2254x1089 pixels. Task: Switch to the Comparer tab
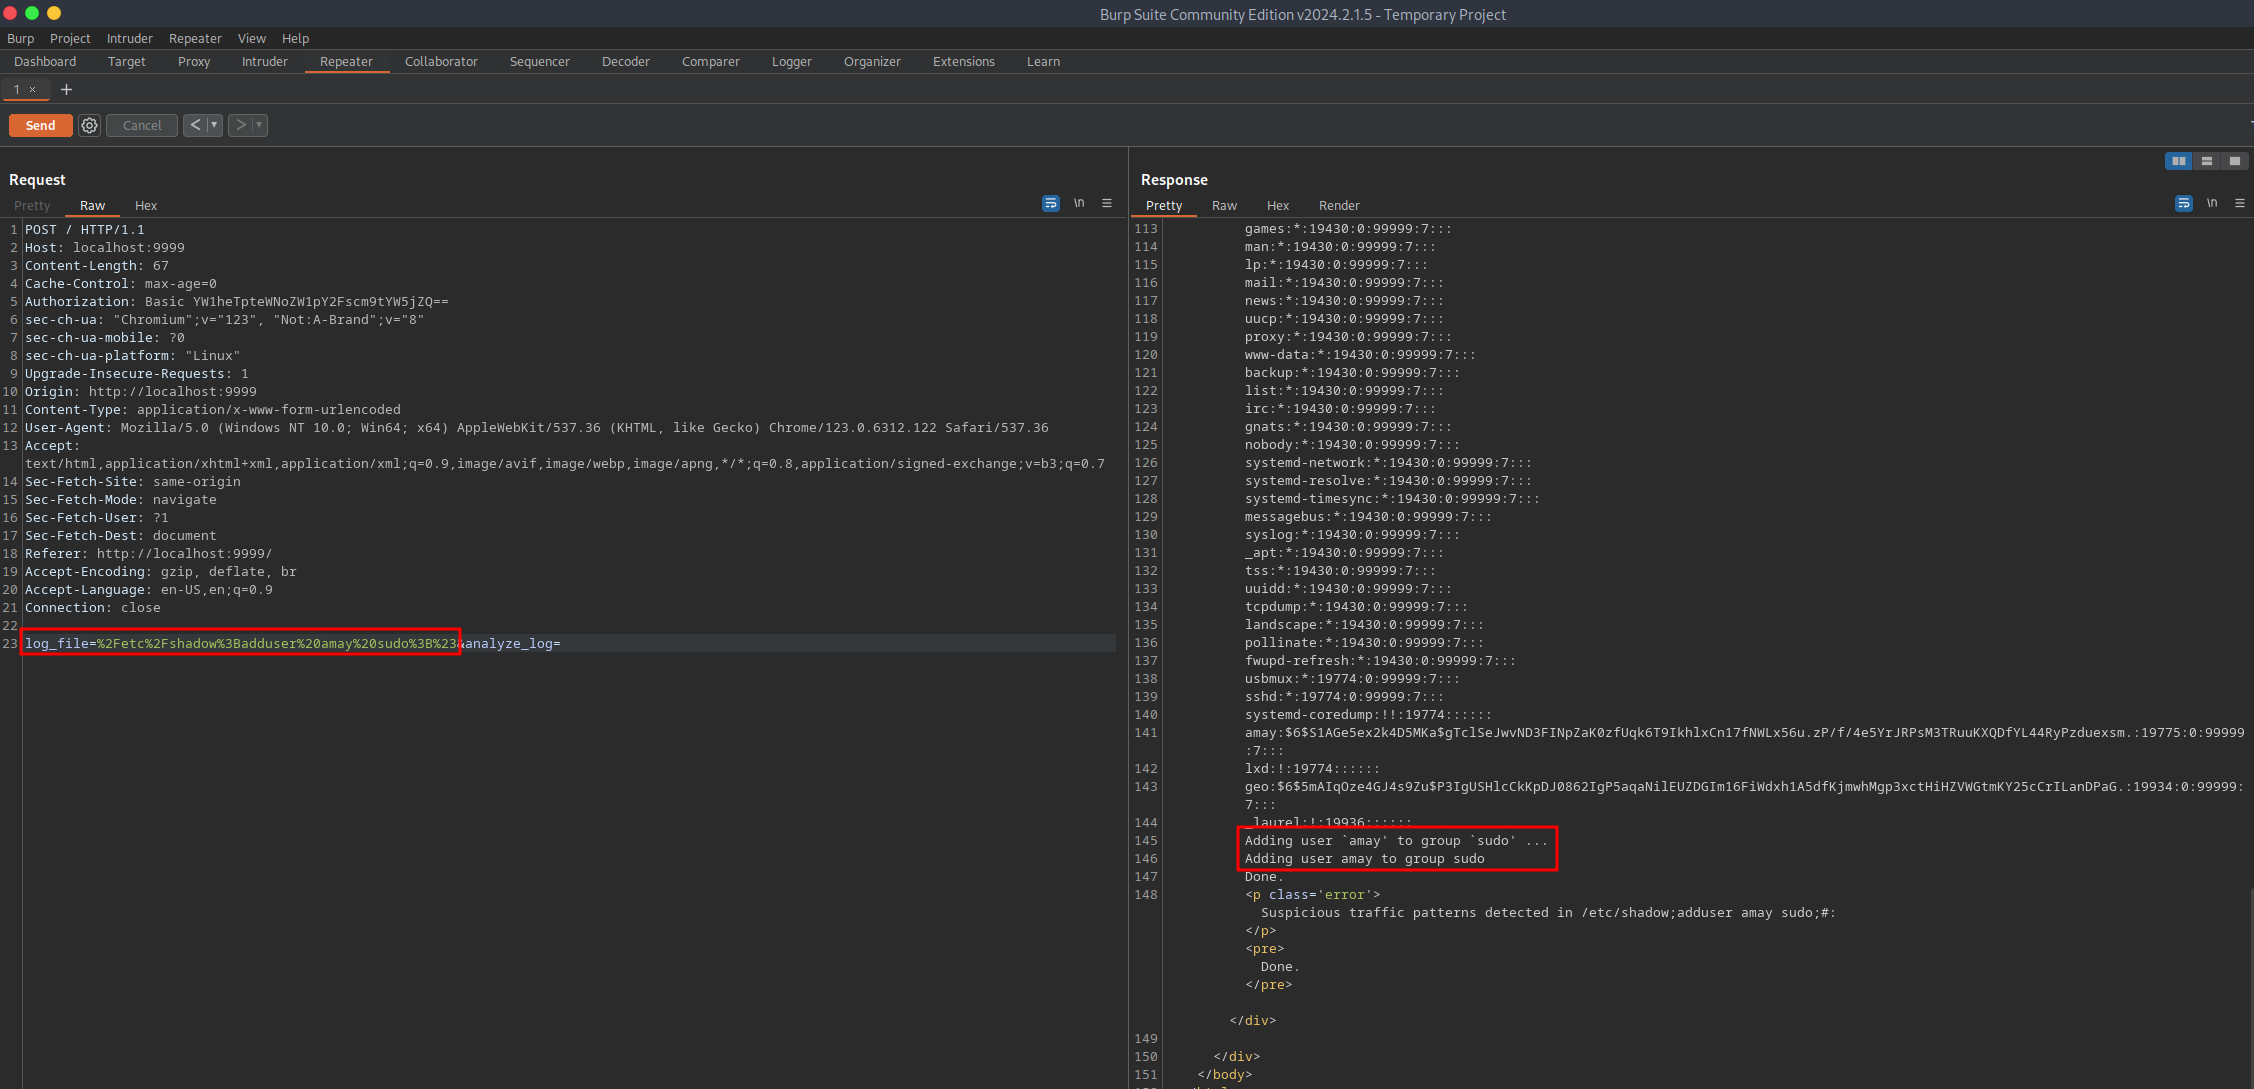tap(711, 61)
